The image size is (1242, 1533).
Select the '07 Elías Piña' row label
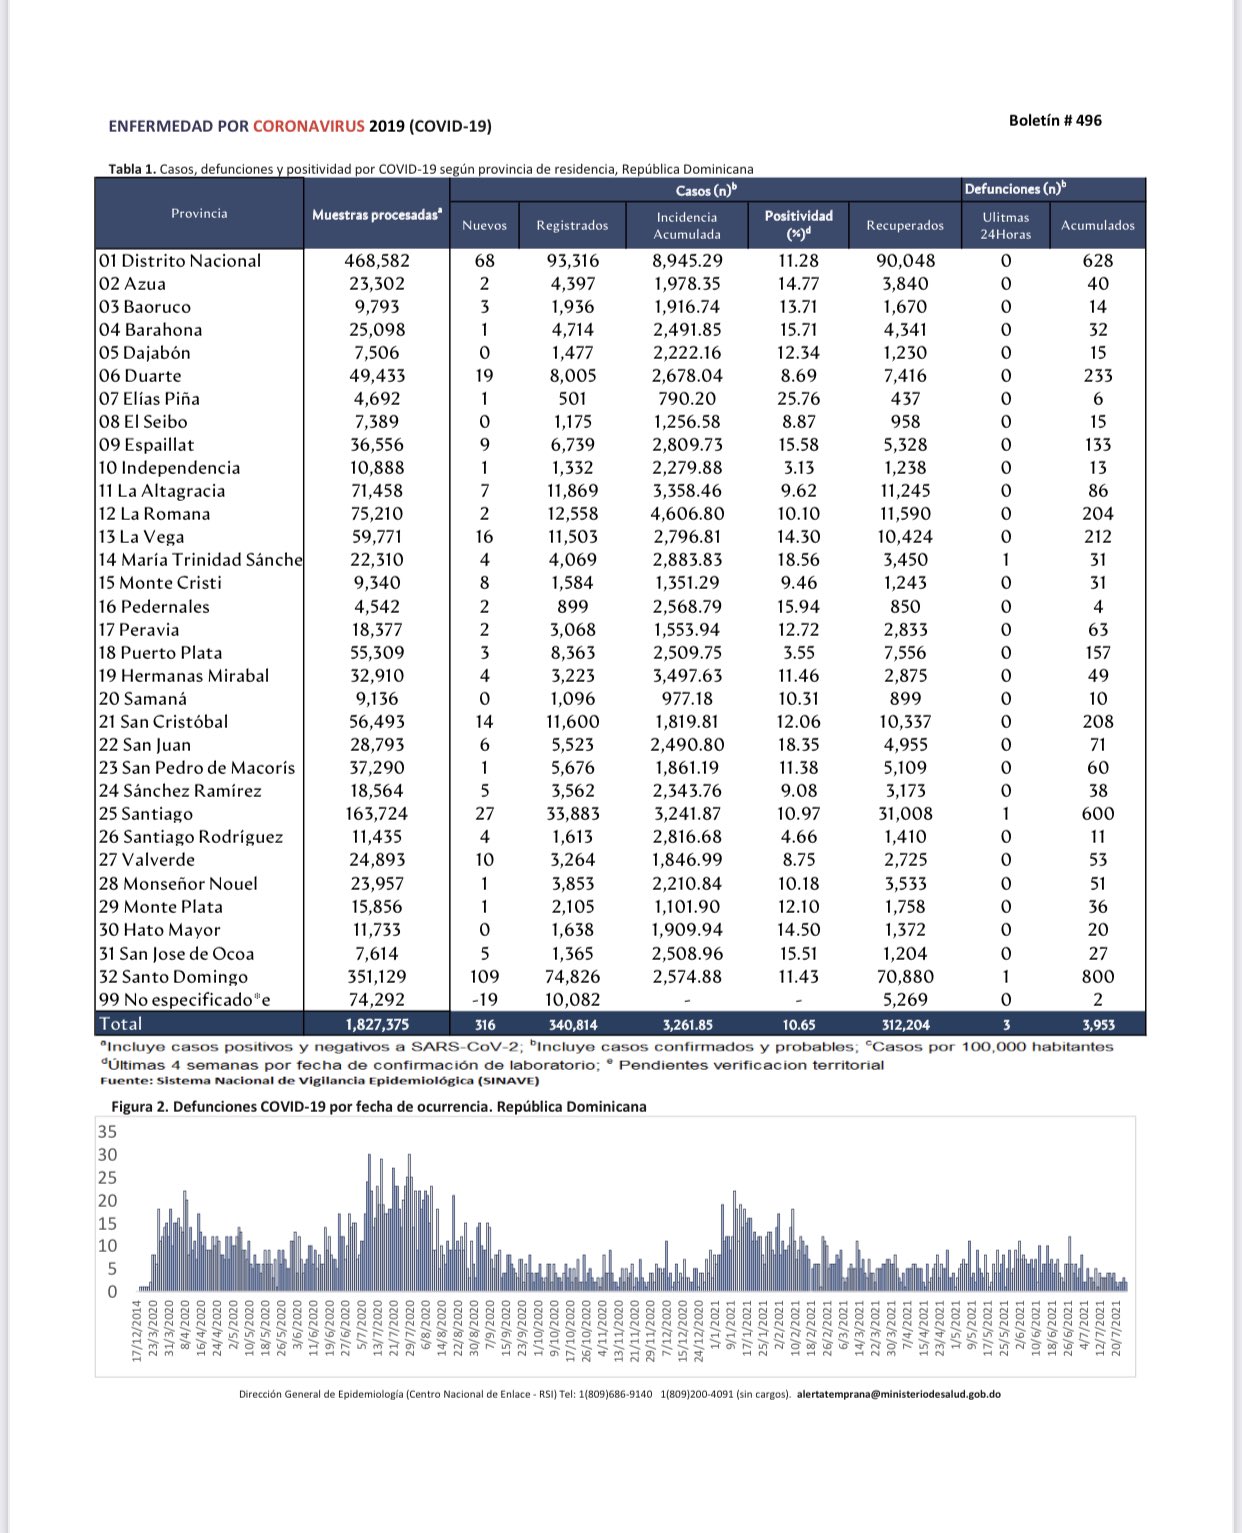point(149,399)
